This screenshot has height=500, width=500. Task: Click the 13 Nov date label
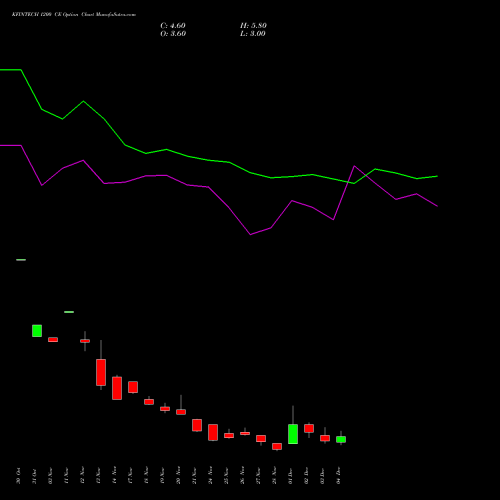[x=98, y=476]
